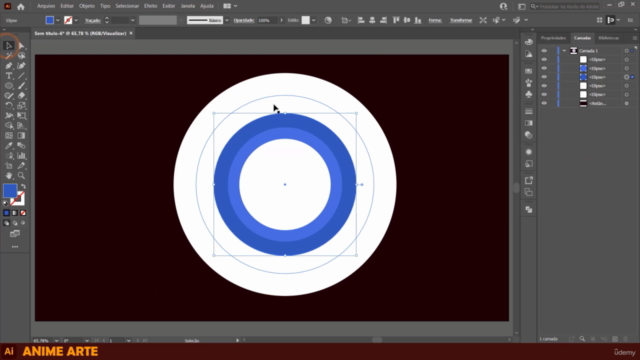Select the Pen tool
The height and width of the screenshot is (360, 640).
pyautogui.click(x=9, y=66)
